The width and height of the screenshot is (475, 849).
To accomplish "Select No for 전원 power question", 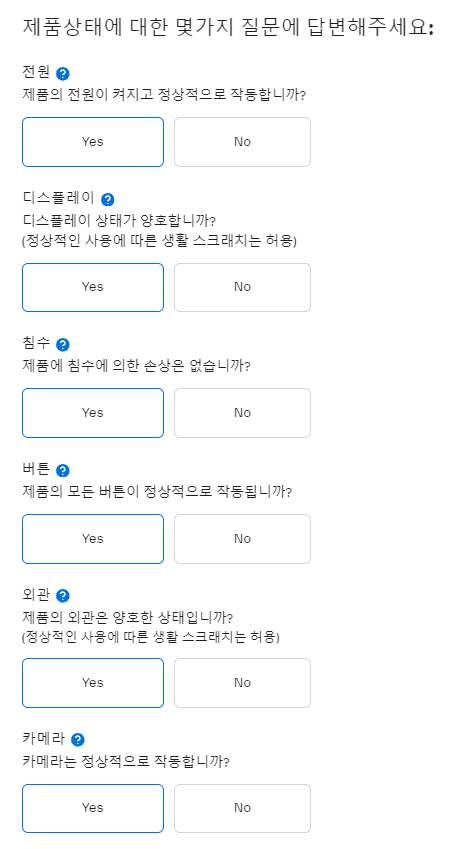I will (242, 142).
